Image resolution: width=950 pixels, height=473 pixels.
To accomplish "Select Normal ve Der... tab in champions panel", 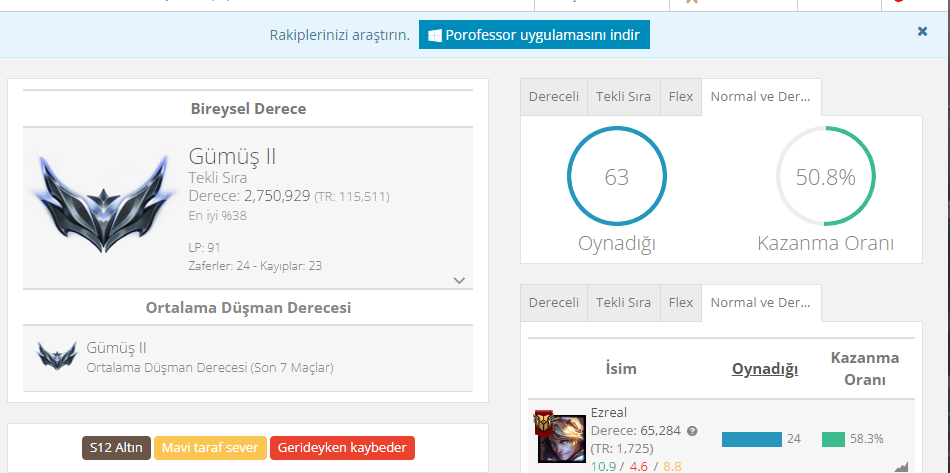I will 761,302.
